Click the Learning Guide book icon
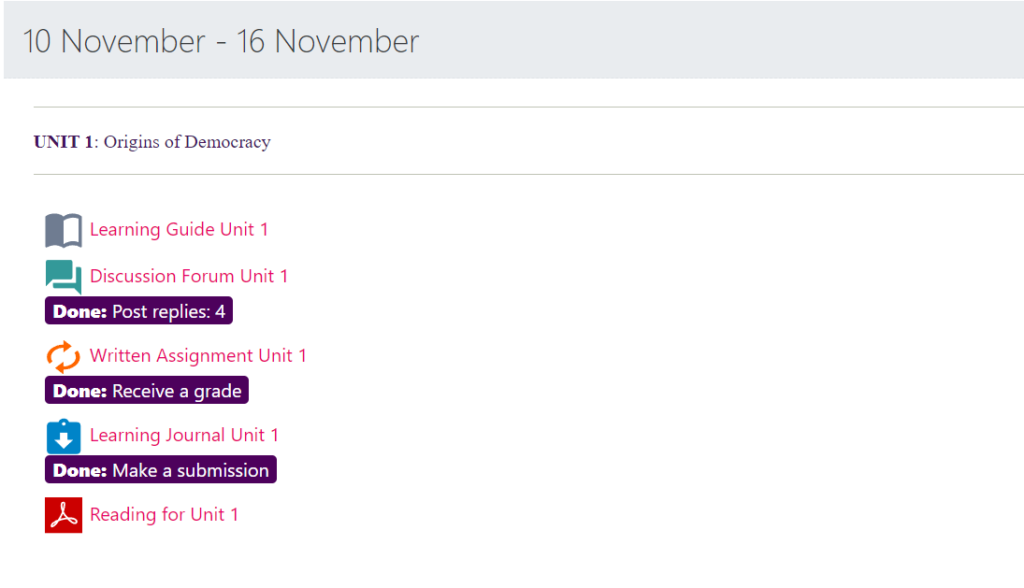The height and width of the screenshot is (588, 1024). (x=63, y=230)
